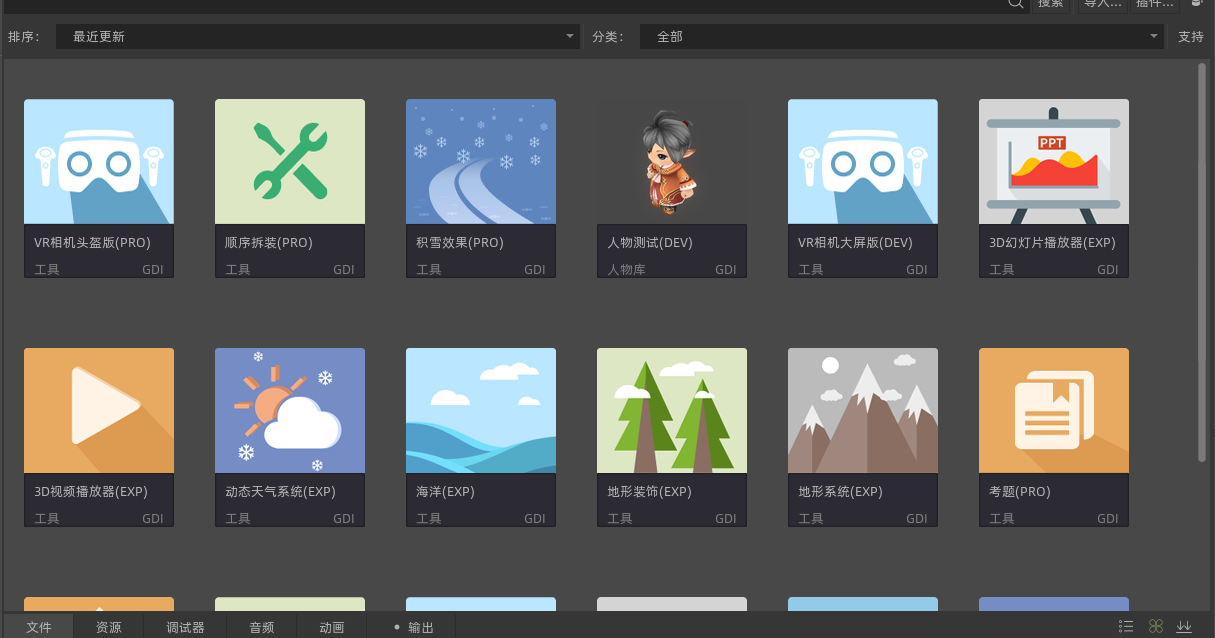1215x638 pixels.
Task: Select the 考题(PRO) document icon
Action: (x=1054, y=410)
